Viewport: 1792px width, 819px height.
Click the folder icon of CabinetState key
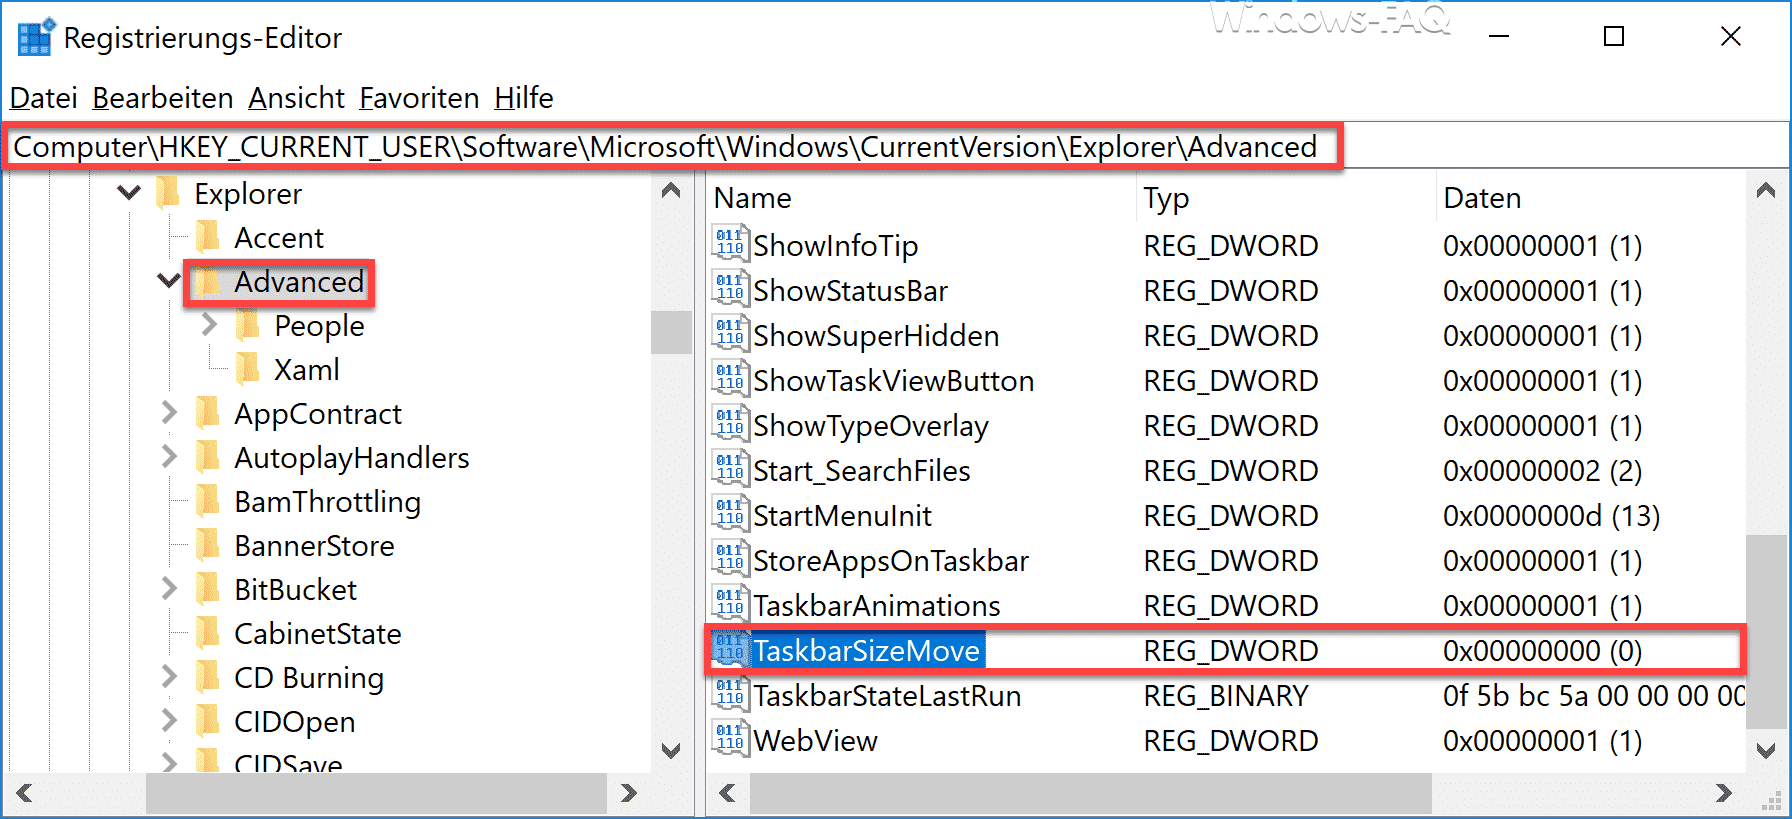coord(208,633)
